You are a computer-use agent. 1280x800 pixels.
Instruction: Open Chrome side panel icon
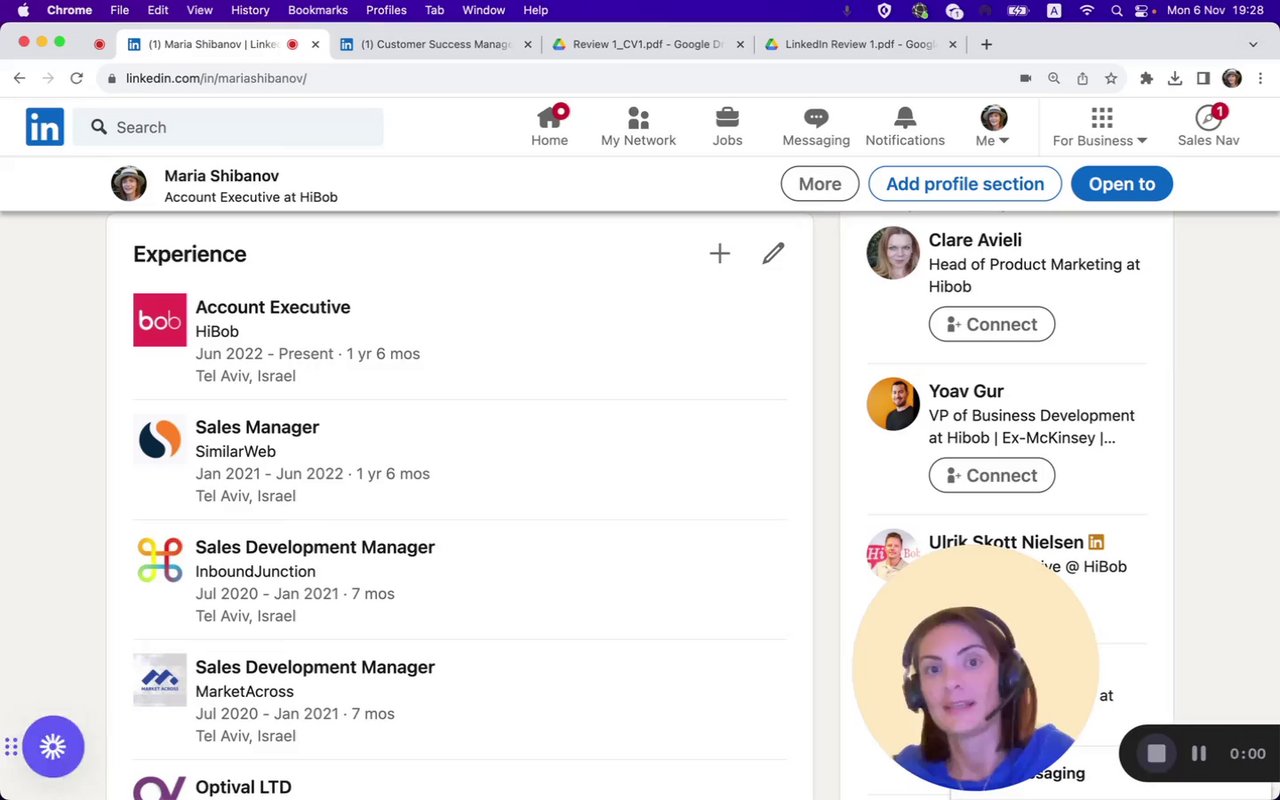1203,78
